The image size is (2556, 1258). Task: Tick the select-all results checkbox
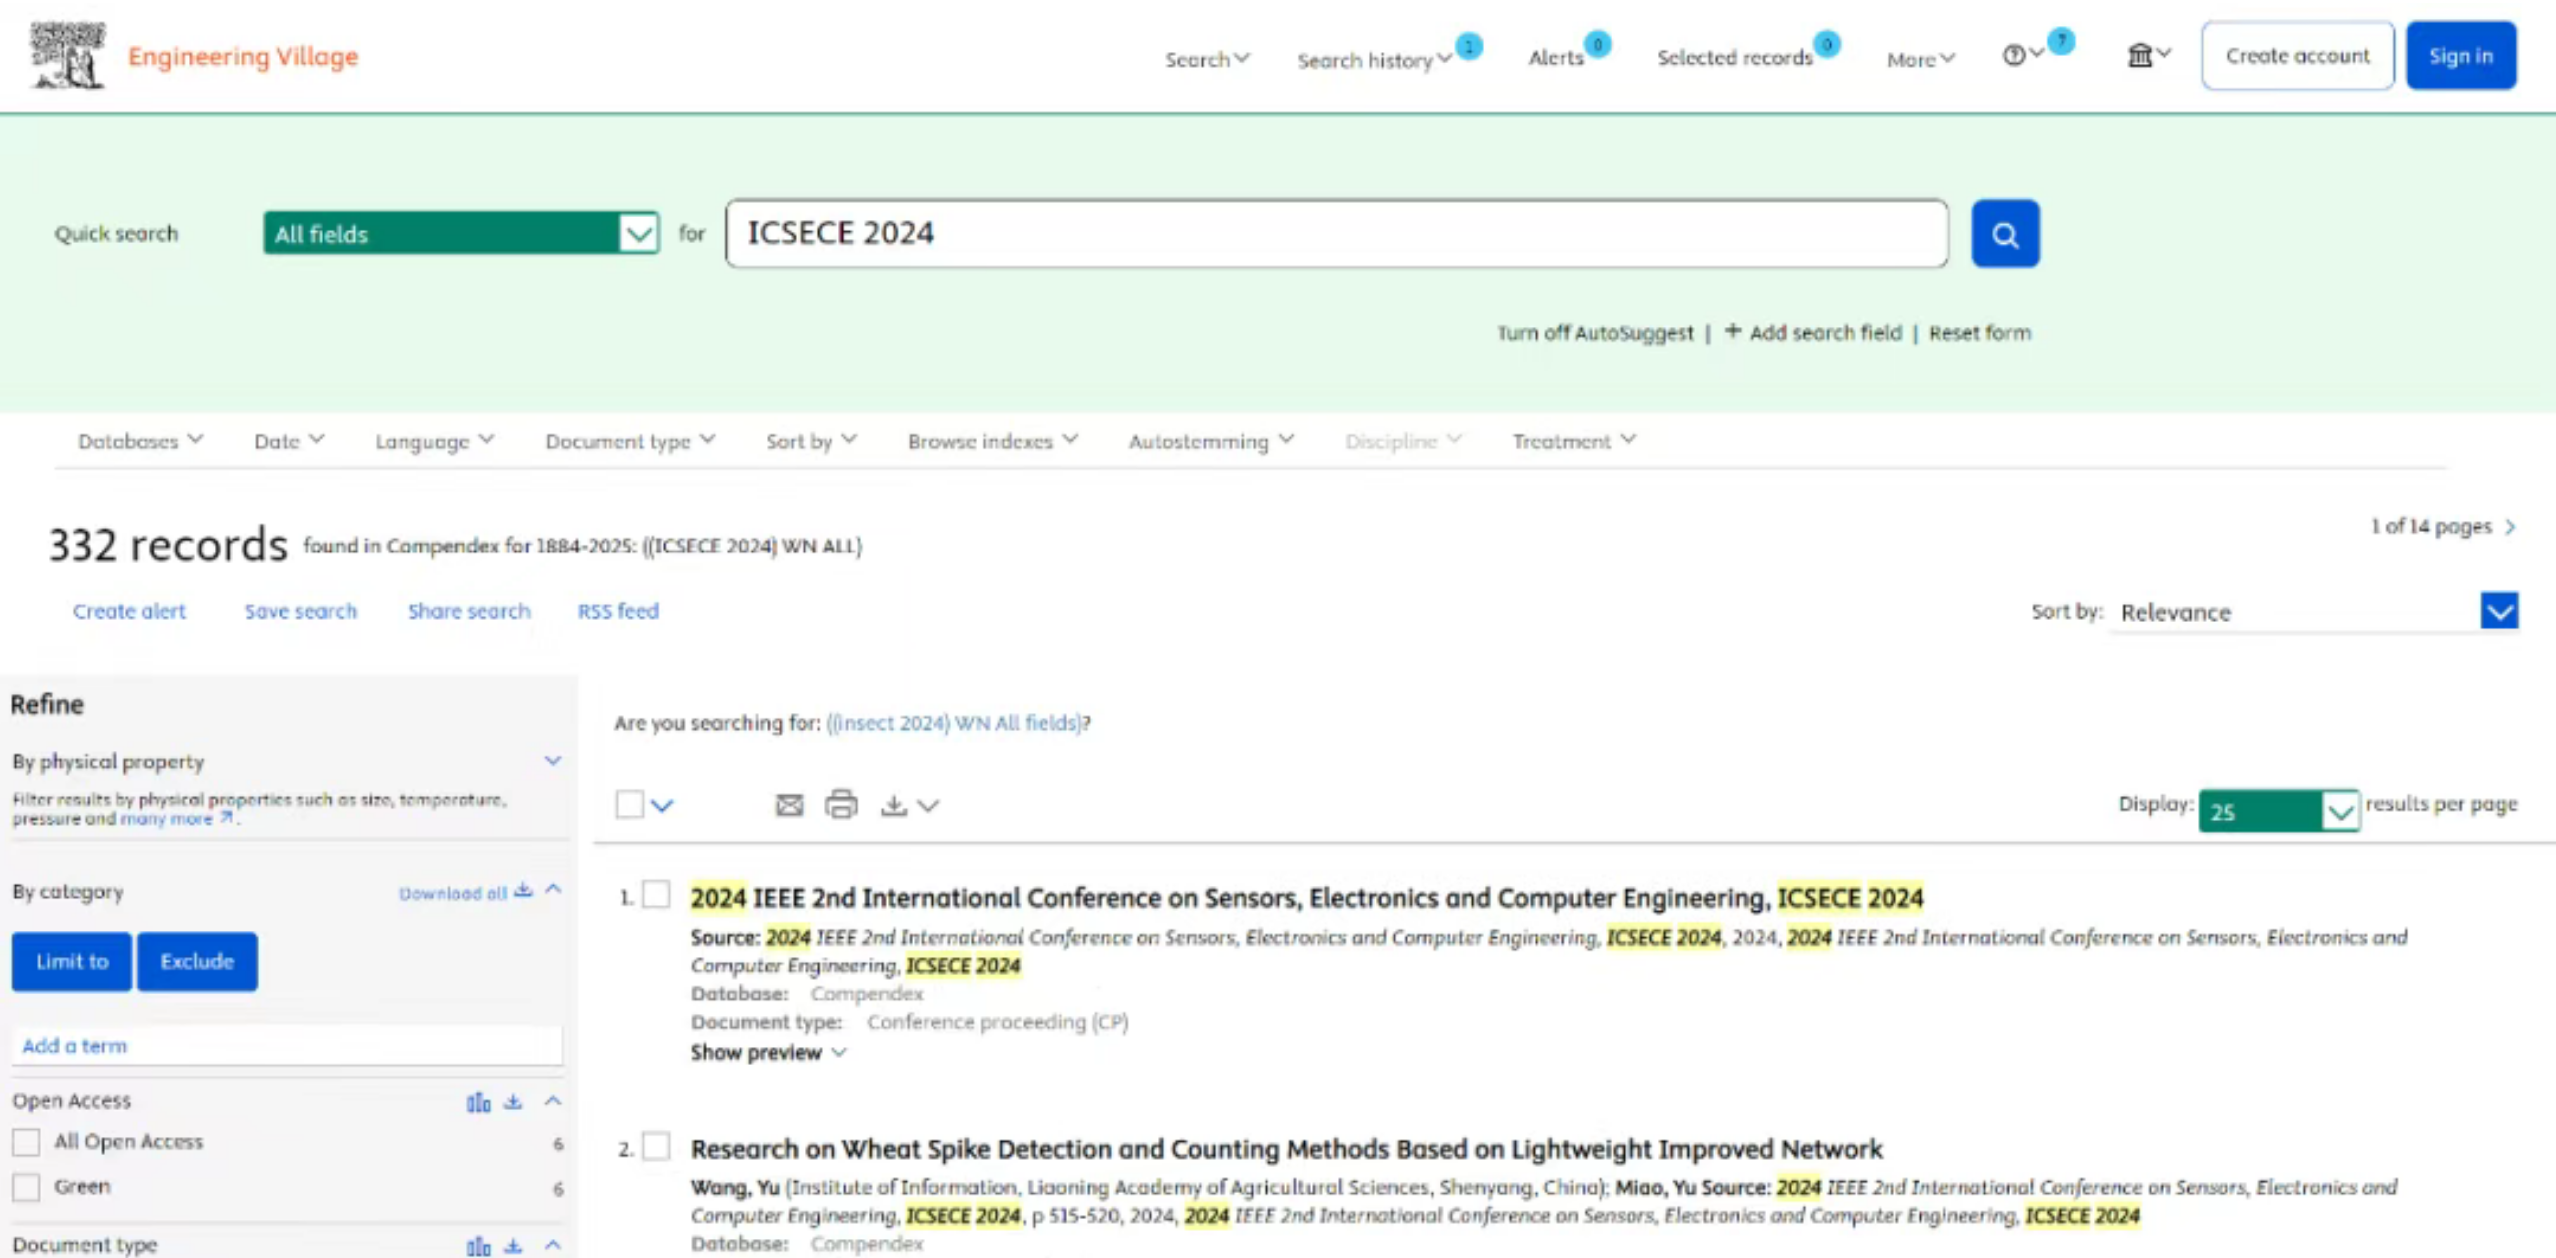click(630, 804)
